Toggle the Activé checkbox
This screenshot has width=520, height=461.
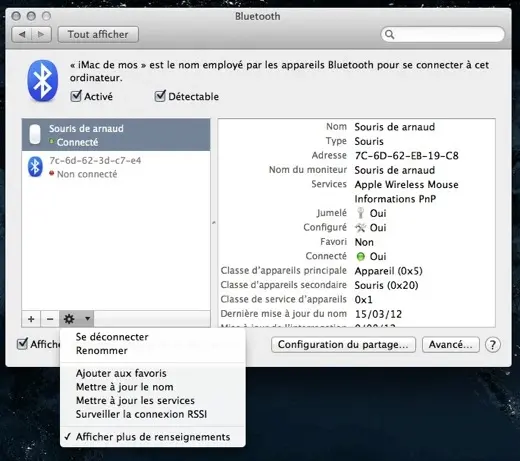[76, 96]
